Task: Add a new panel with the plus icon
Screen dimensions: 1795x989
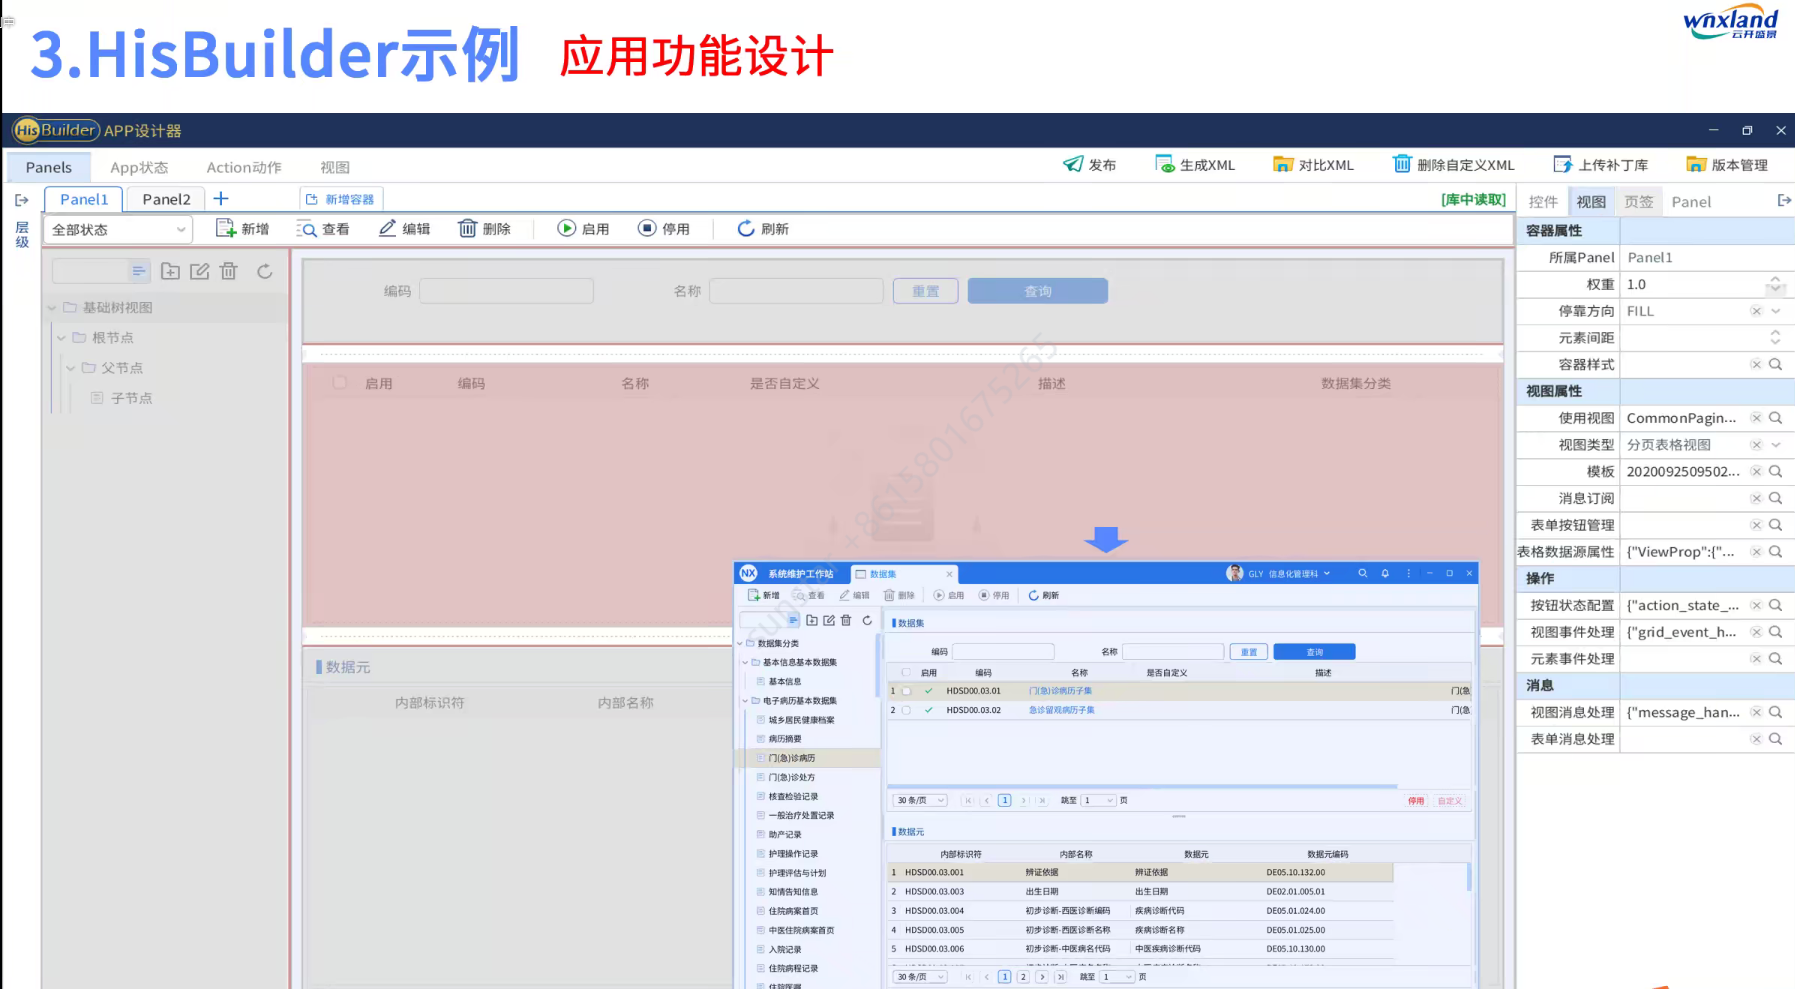Action: (x=221, y=199)
